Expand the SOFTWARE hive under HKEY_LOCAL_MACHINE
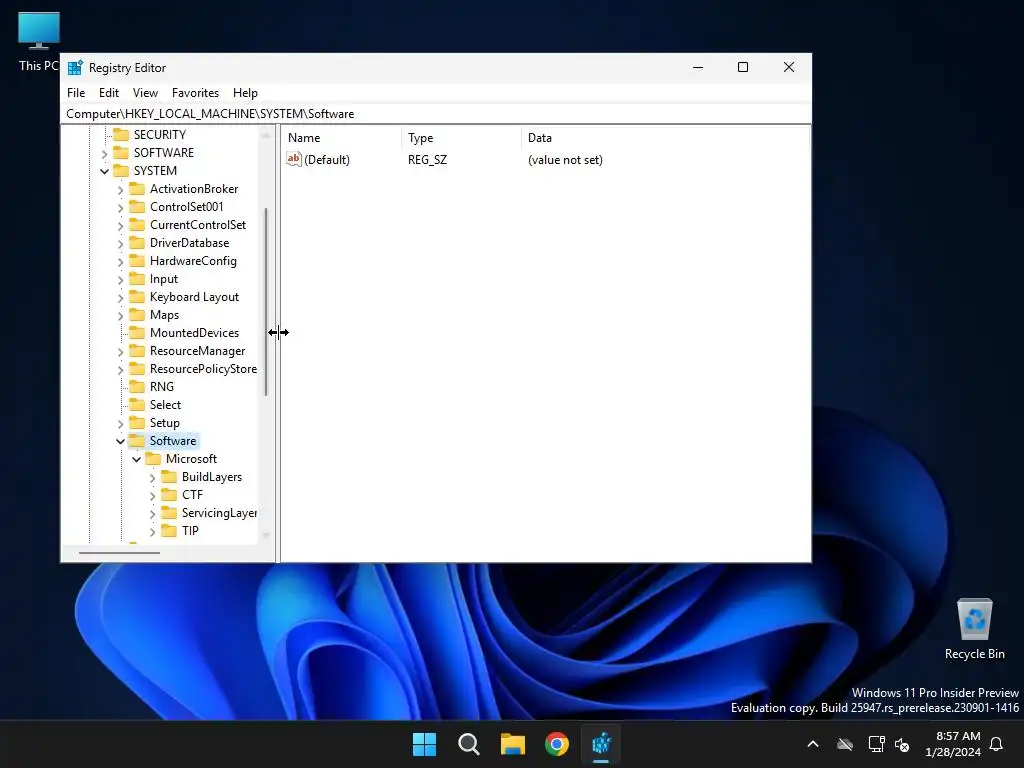Viewport: 1024px width, 768px height. tap(104, 153)
